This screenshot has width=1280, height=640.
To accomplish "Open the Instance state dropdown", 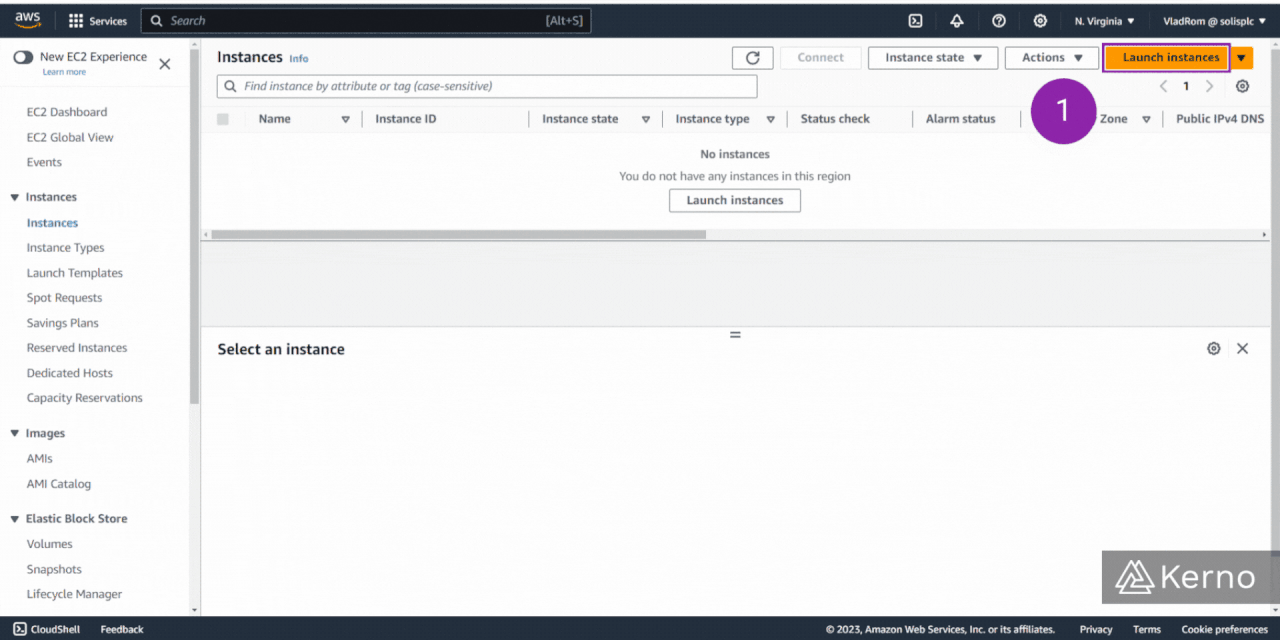I will tap(933, 58).
